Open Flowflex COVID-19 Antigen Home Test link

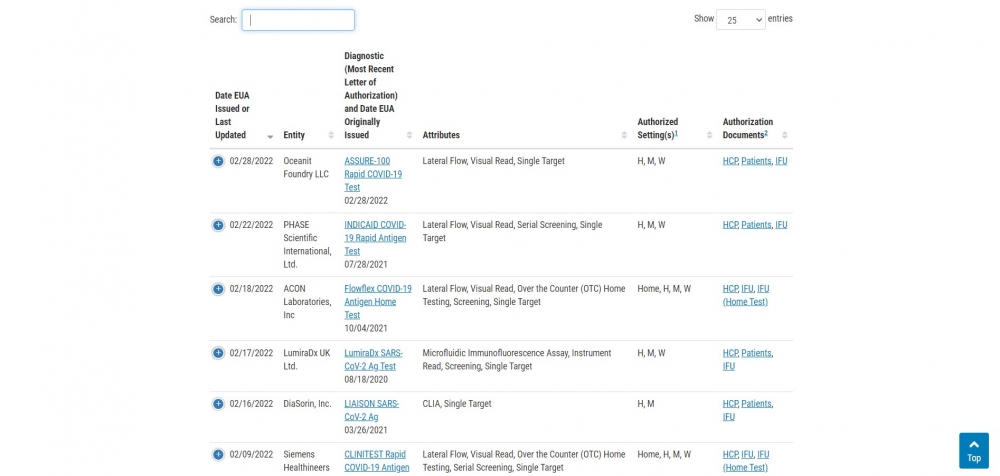[378, 302]
